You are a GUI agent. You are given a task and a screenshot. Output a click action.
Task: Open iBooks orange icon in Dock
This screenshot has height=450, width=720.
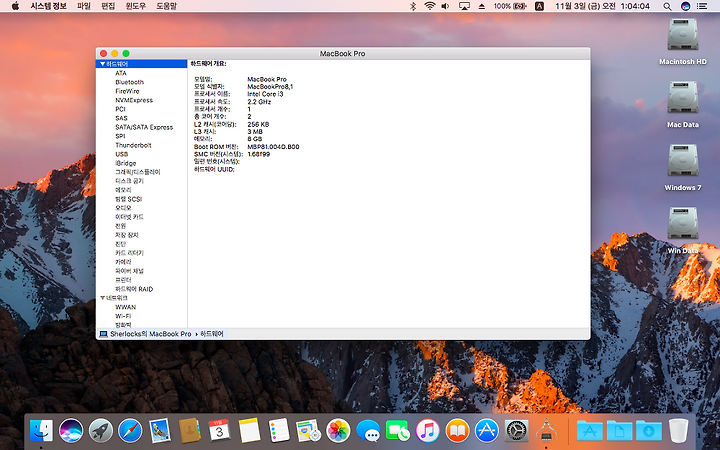point(457,431)
